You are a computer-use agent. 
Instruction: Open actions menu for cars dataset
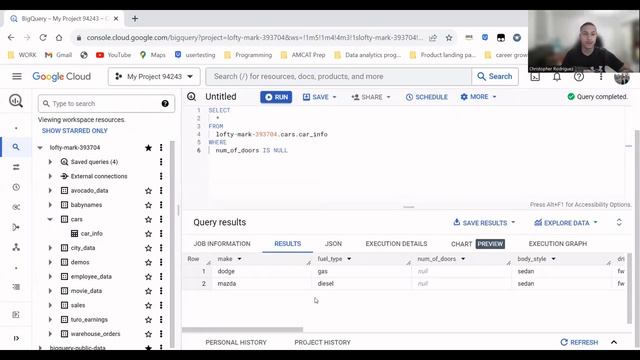[161, 219]
